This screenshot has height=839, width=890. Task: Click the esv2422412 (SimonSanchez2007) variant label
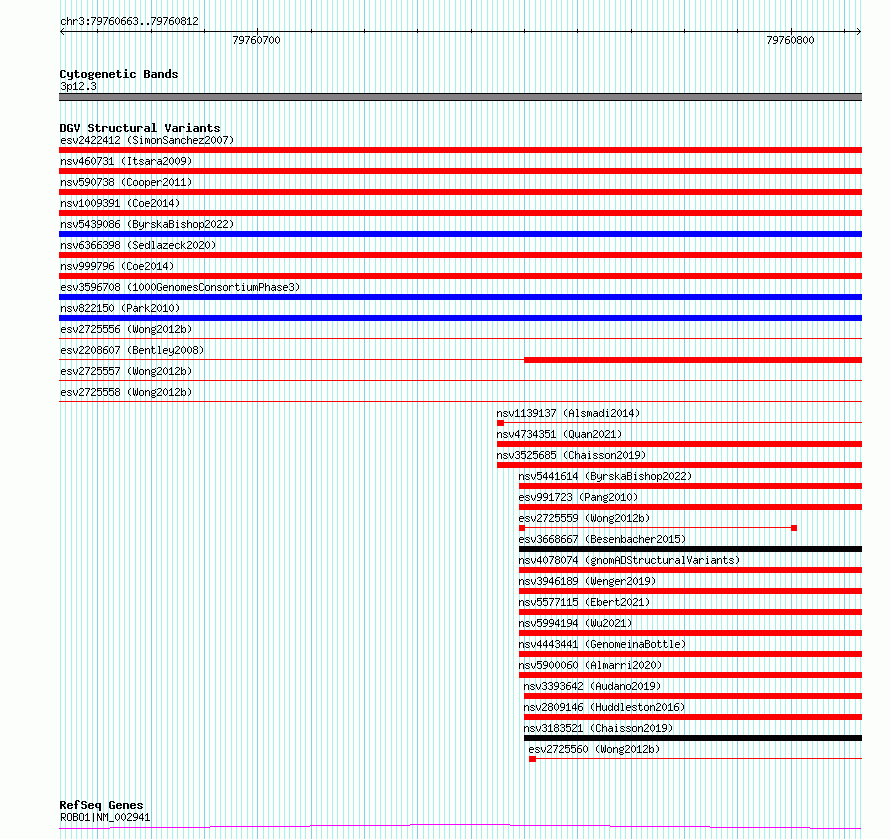pyautogui.click(x=147, y=140)
